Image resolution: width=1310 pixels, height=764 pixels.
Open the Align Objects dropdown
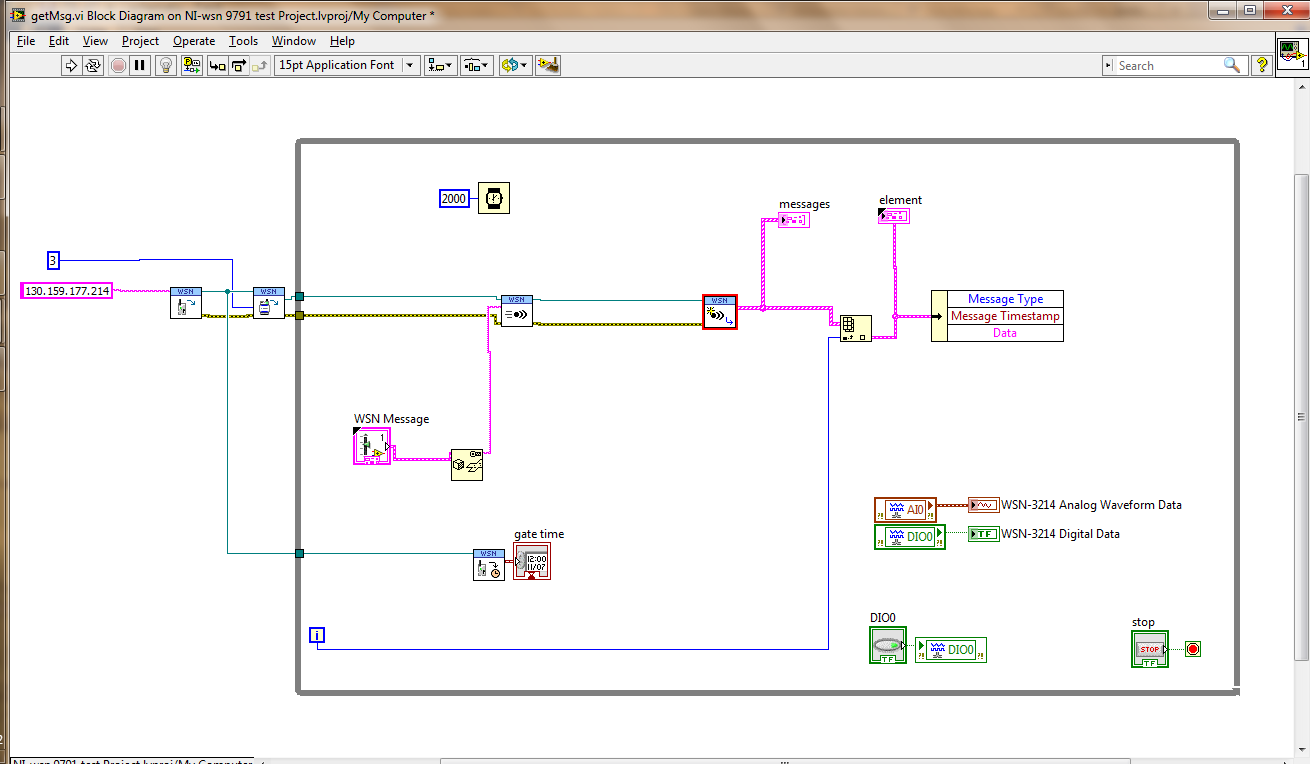click(x=441, y=65)
